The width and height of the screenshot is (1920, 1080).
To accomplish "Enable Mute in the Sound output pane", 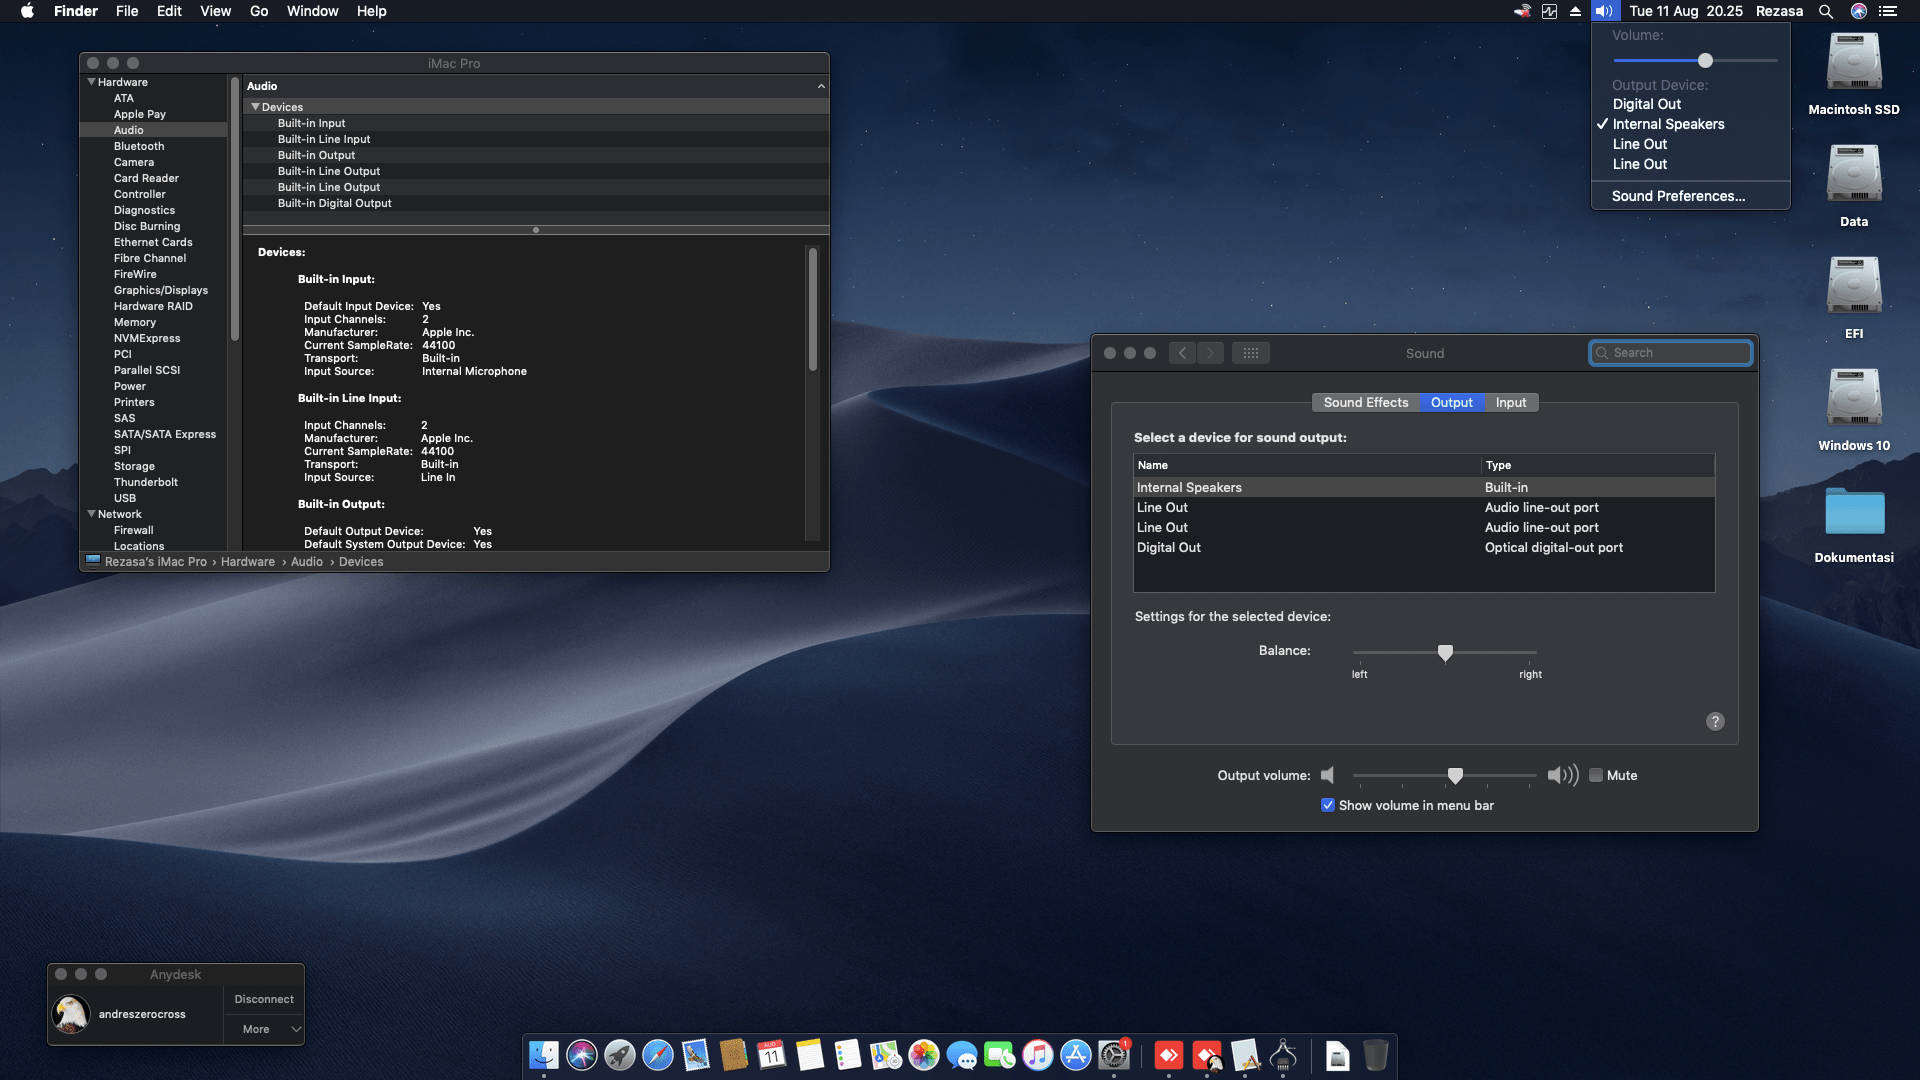I will [1596, 775].
